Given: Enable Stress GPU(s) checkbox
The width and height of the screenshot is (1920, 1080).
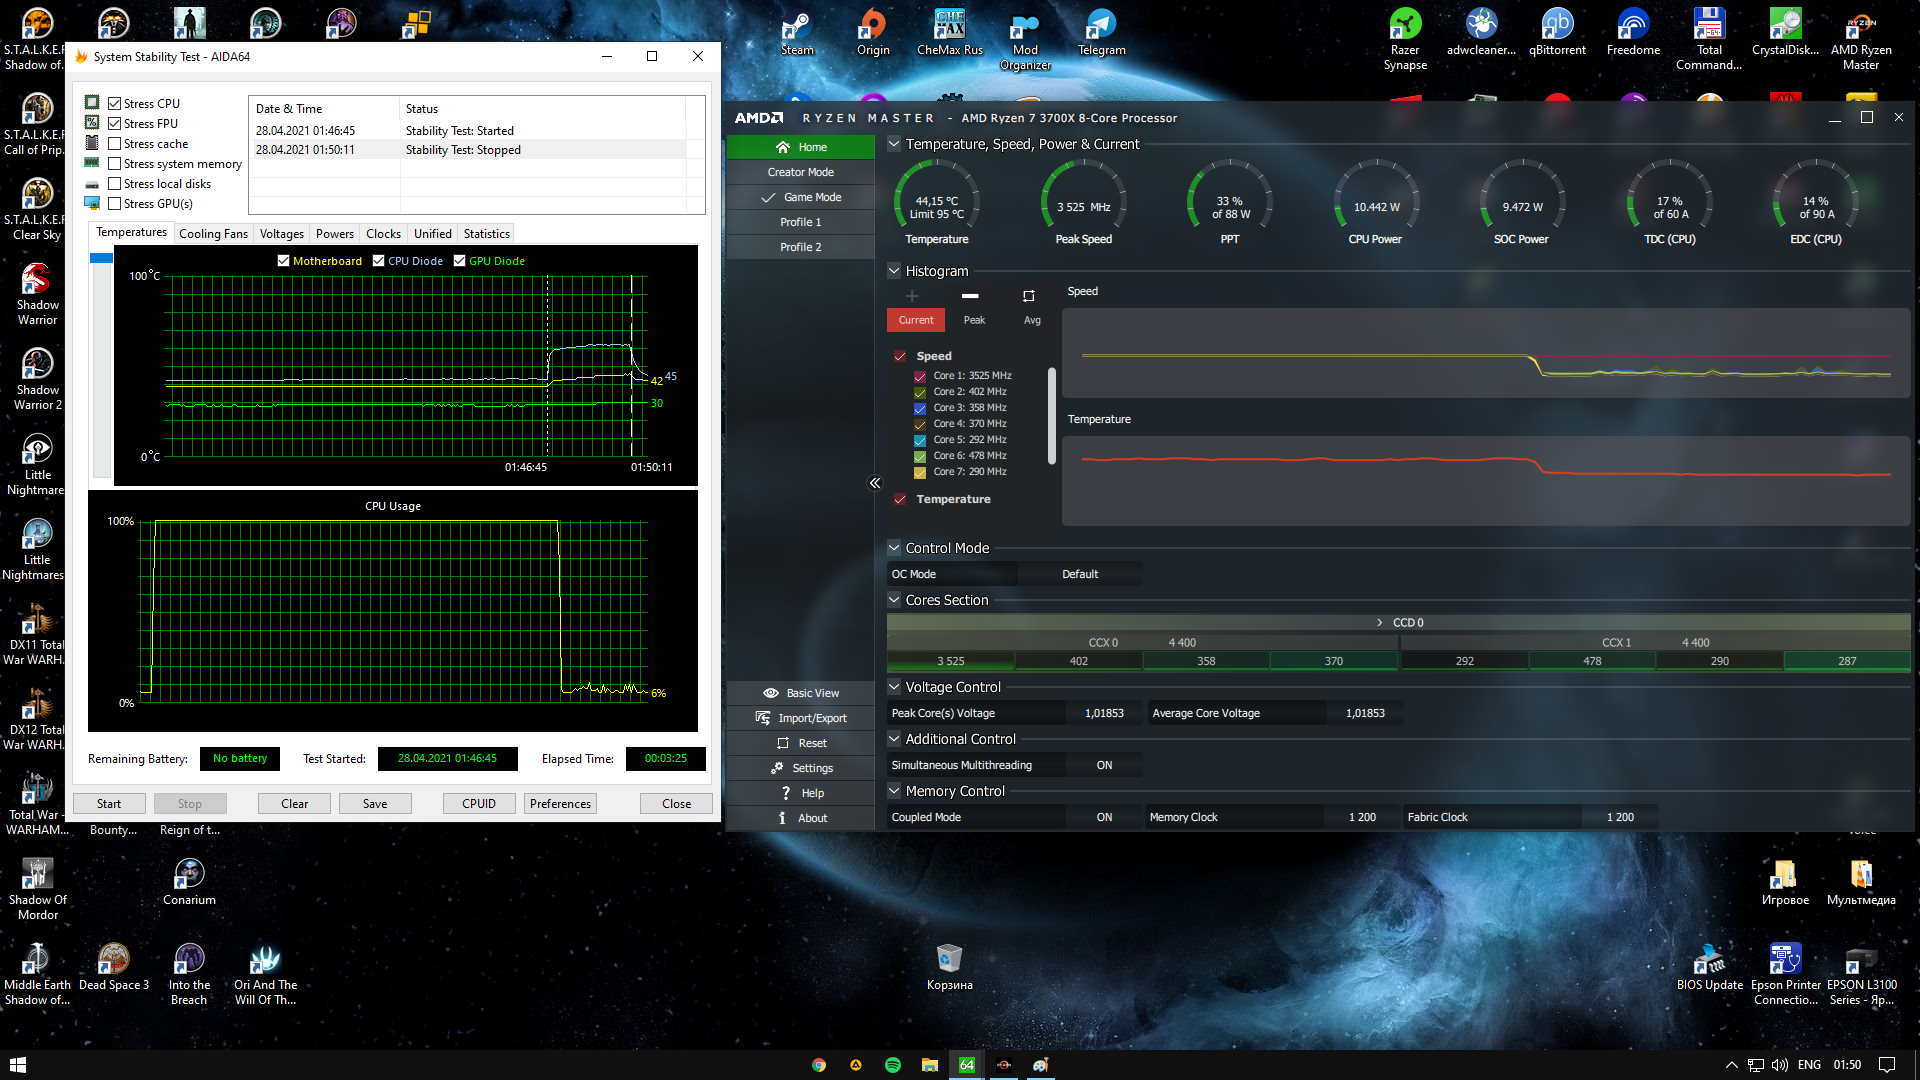Looking at the screenshot, I should [115, 204].
